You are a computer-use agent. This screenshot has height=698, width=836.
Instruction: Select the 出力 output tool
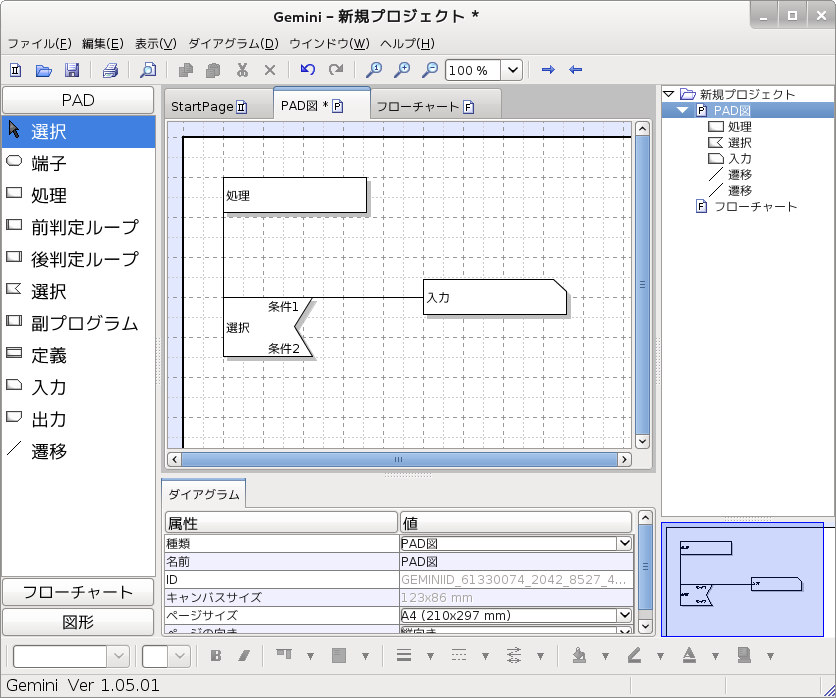click(x=78, y=419)
